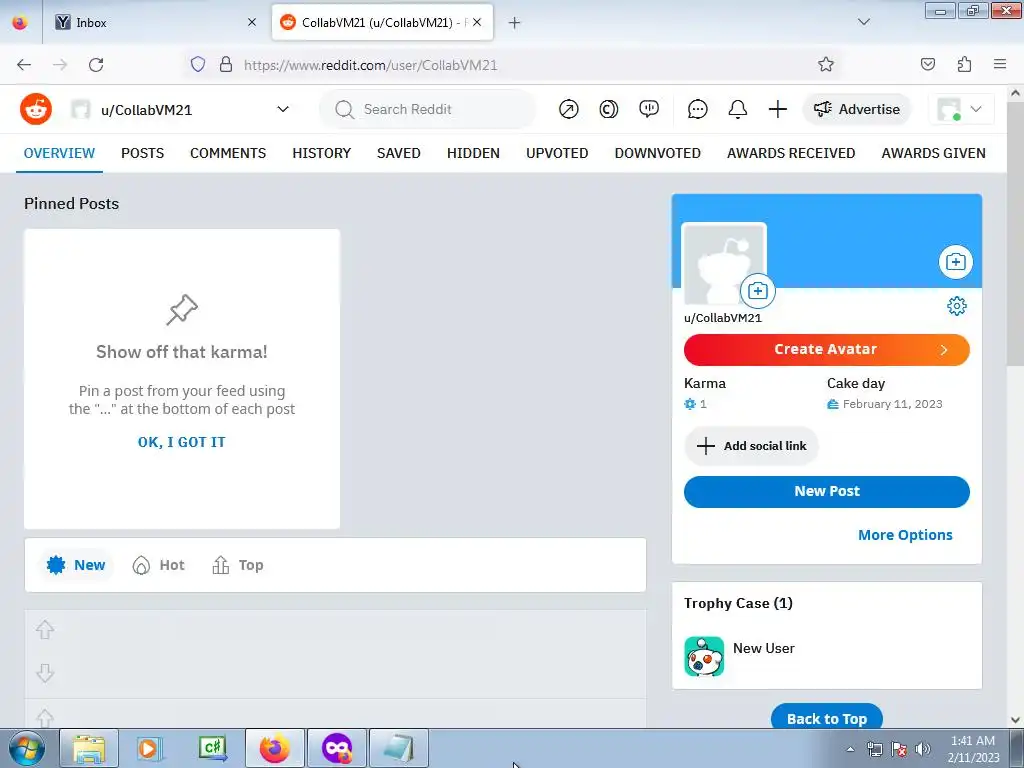Click the More Options link
1024x768 pixels.
904,535
